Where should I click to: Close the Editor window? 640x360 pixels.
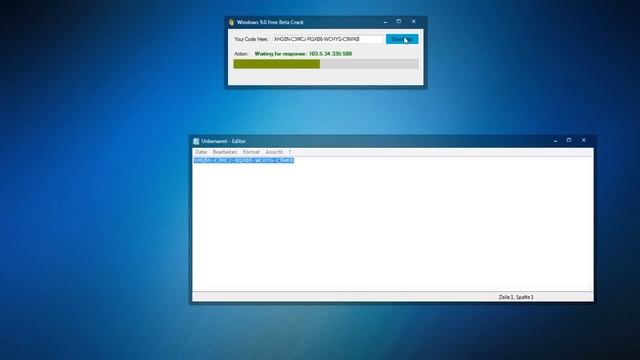(584, 140)
